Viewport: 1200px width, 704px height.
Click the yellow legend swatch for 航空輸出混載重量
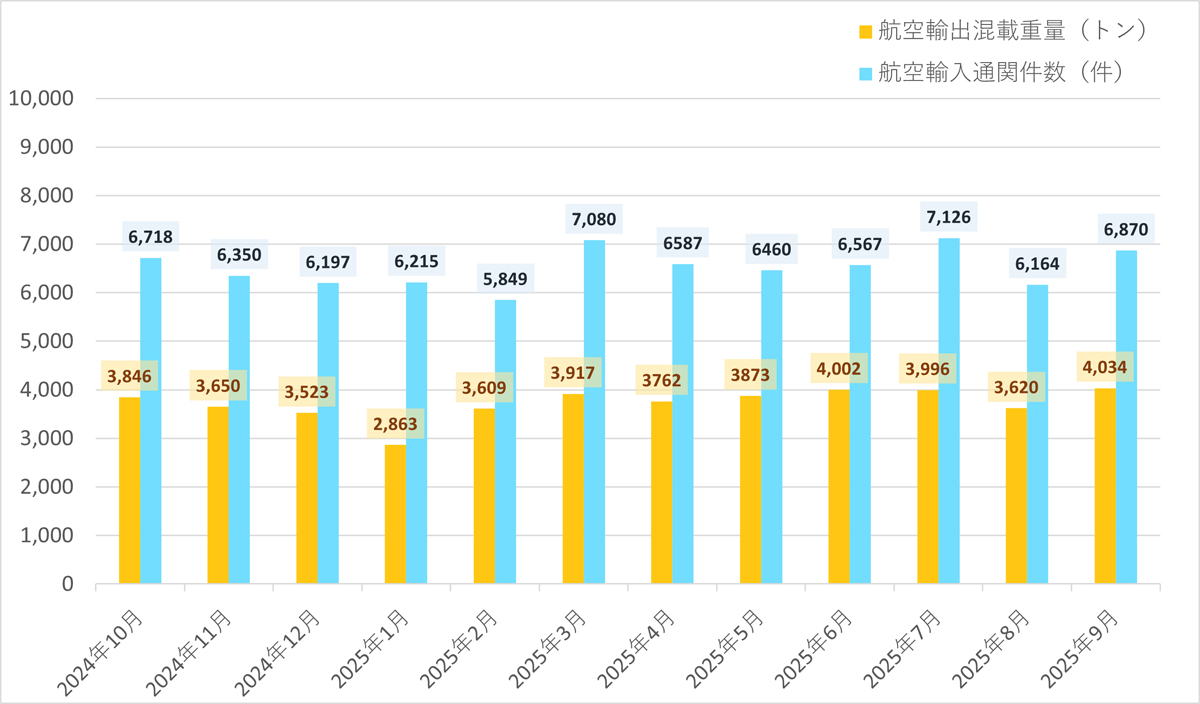click(866, 32)
